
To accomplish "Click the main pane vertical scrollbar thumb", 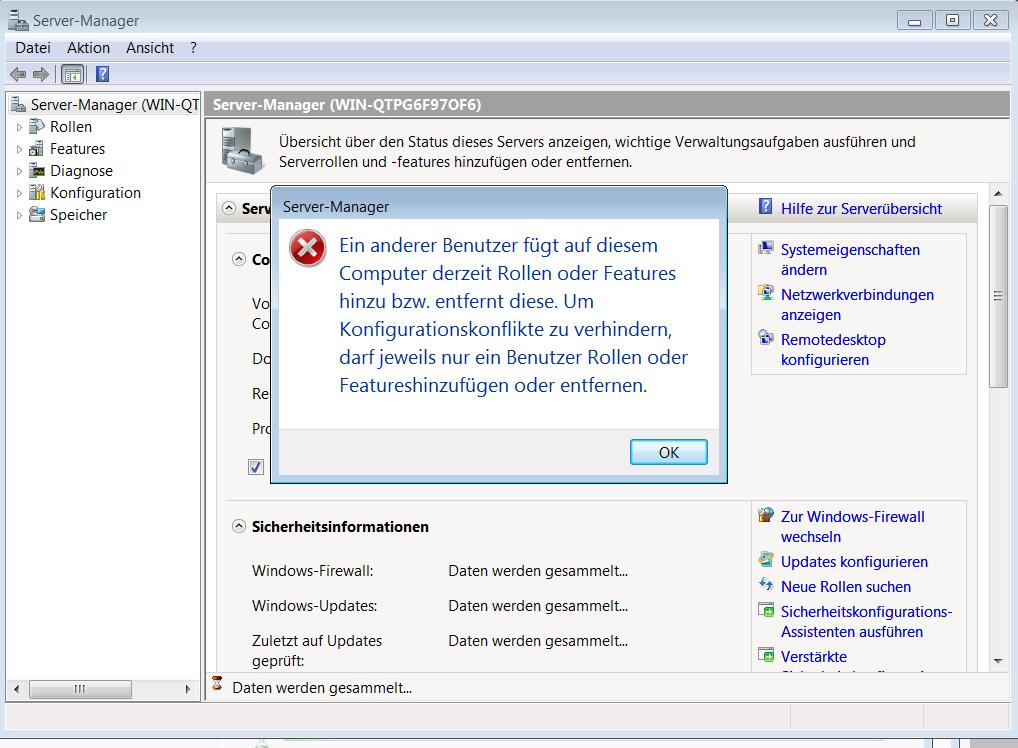I will click(998, 296).
